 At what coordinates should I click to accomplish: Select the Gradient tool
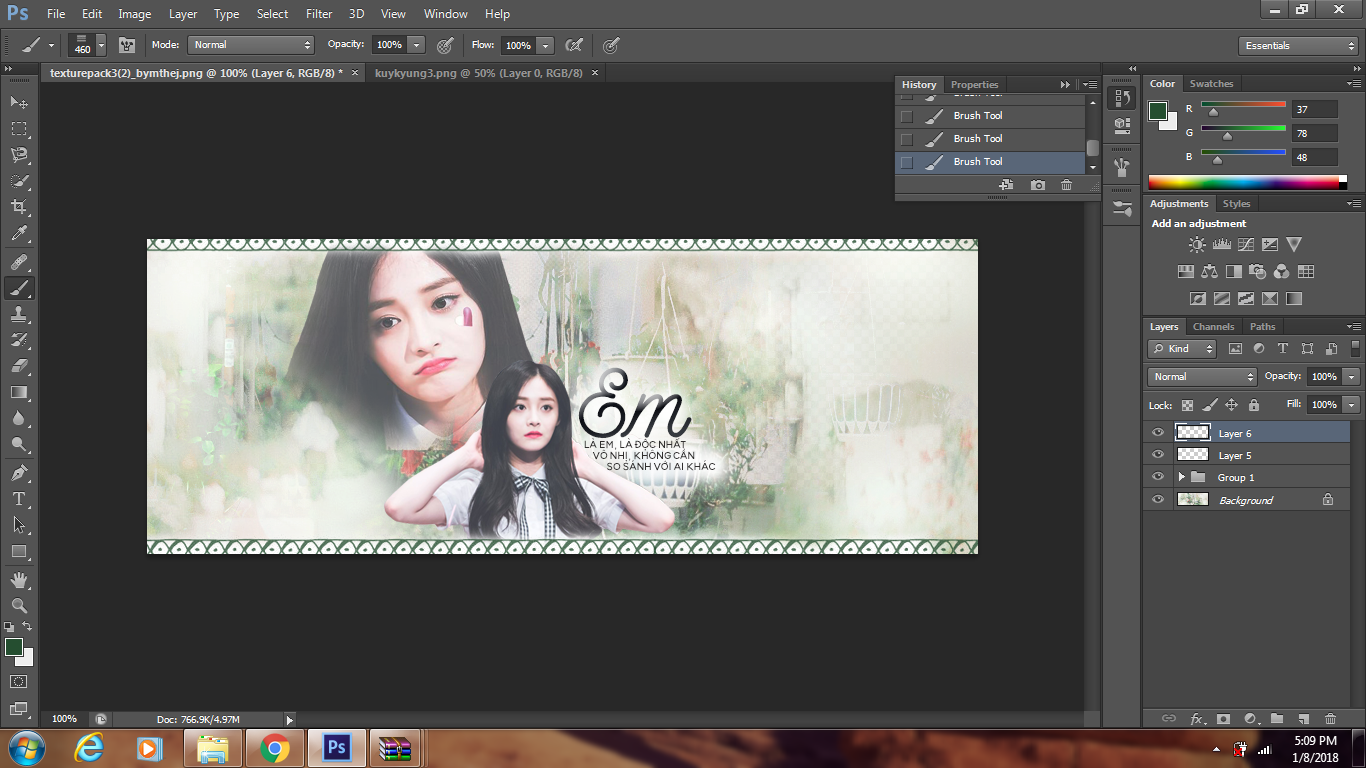[x=19, y=393]
